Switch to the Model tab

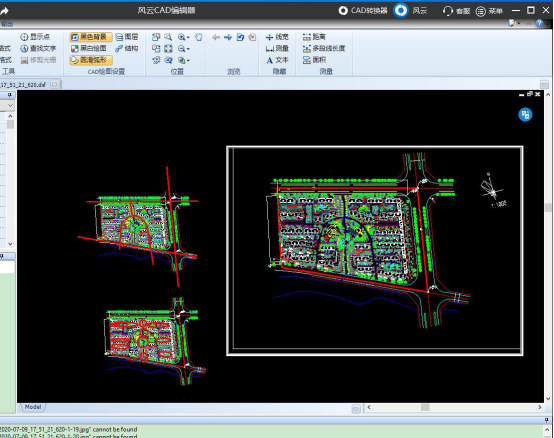pos(33,407)
